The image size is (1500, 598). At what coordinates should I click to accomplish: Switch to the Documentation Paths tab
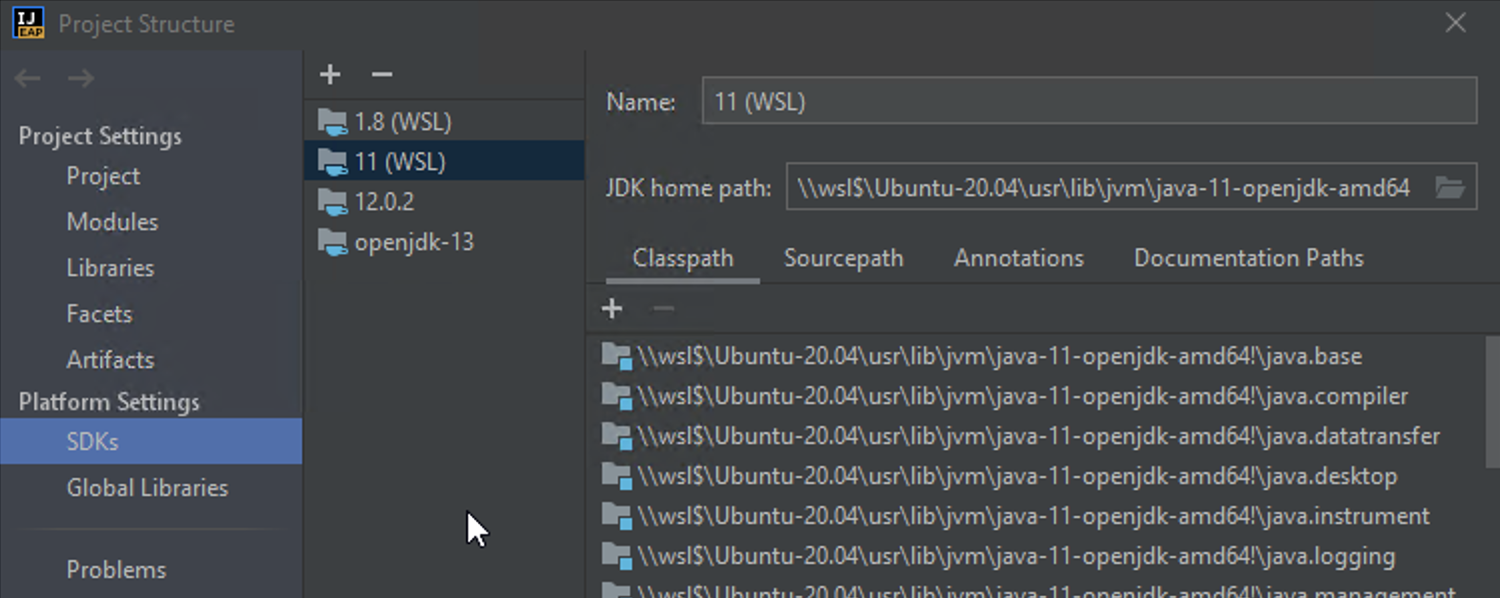tap(1248, 258)
